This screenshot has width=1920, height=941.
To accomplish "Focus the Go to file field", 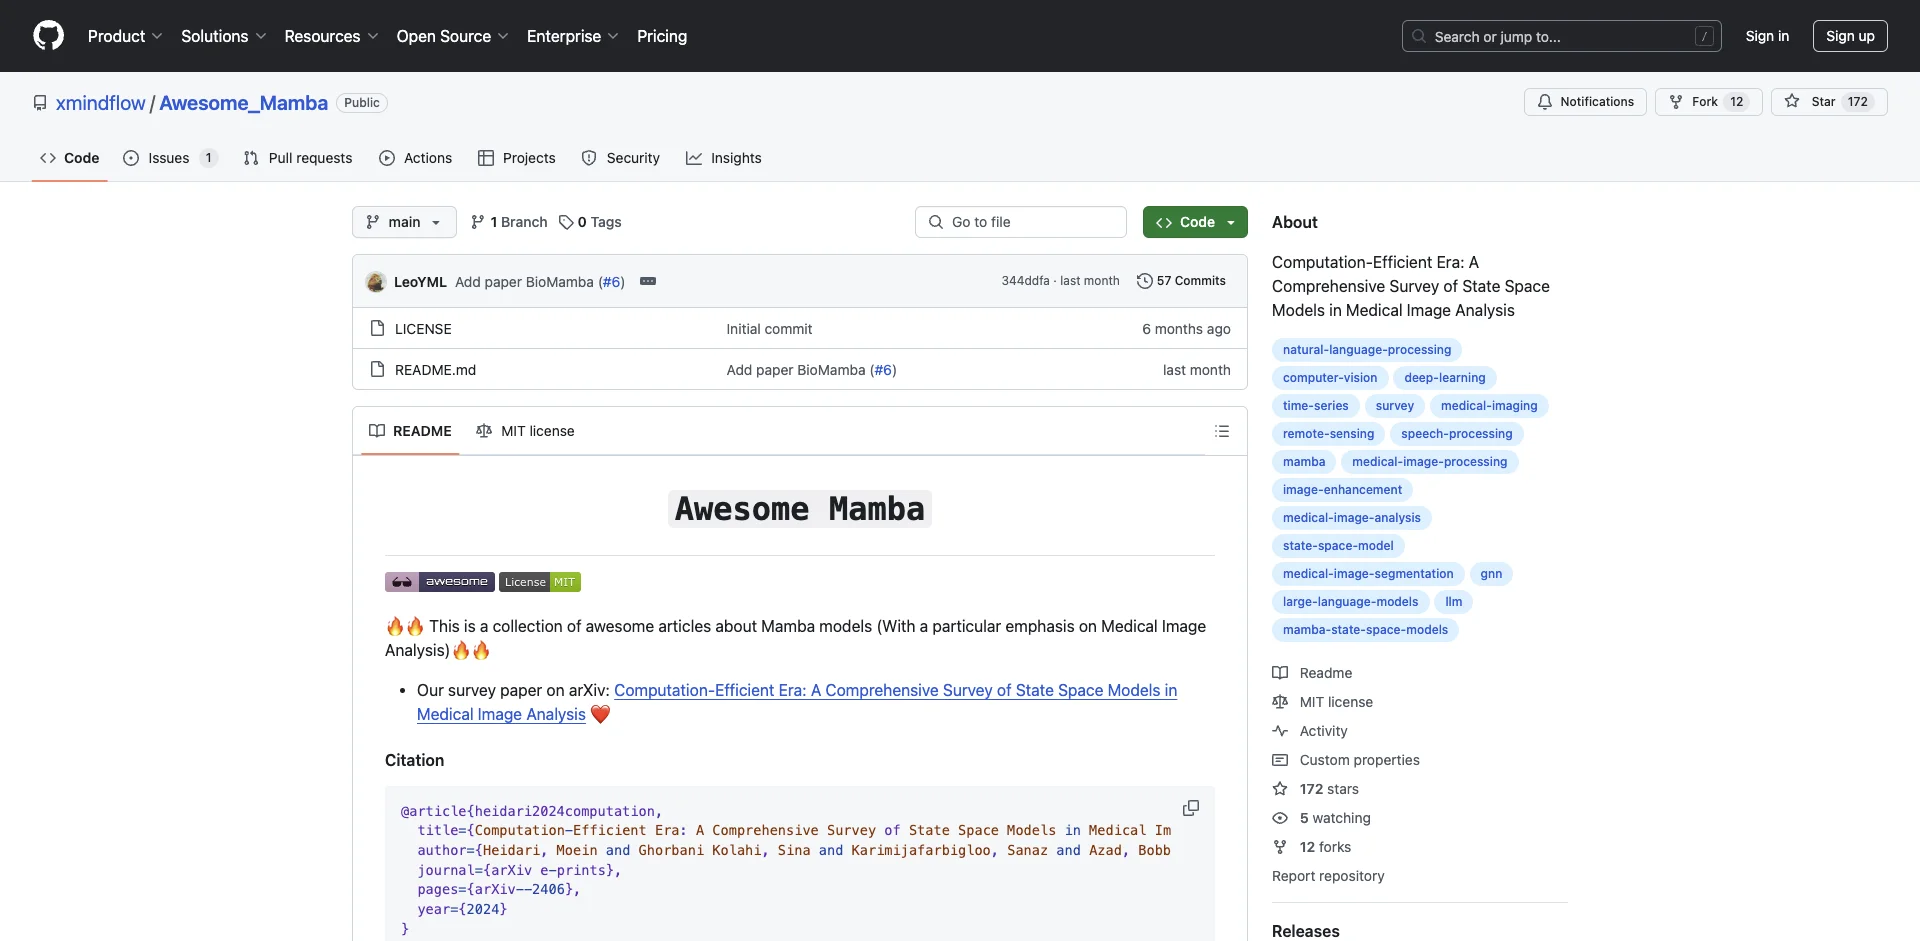I will tap(1021, 222).
